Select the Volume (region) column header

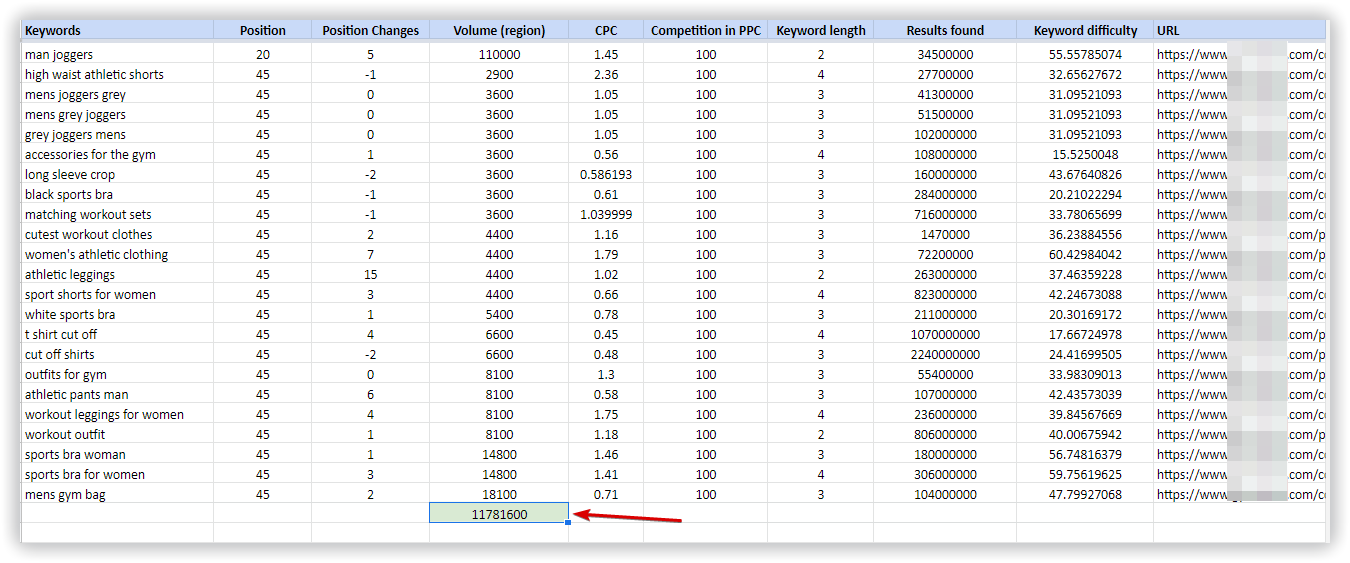[x=499, y=31]
